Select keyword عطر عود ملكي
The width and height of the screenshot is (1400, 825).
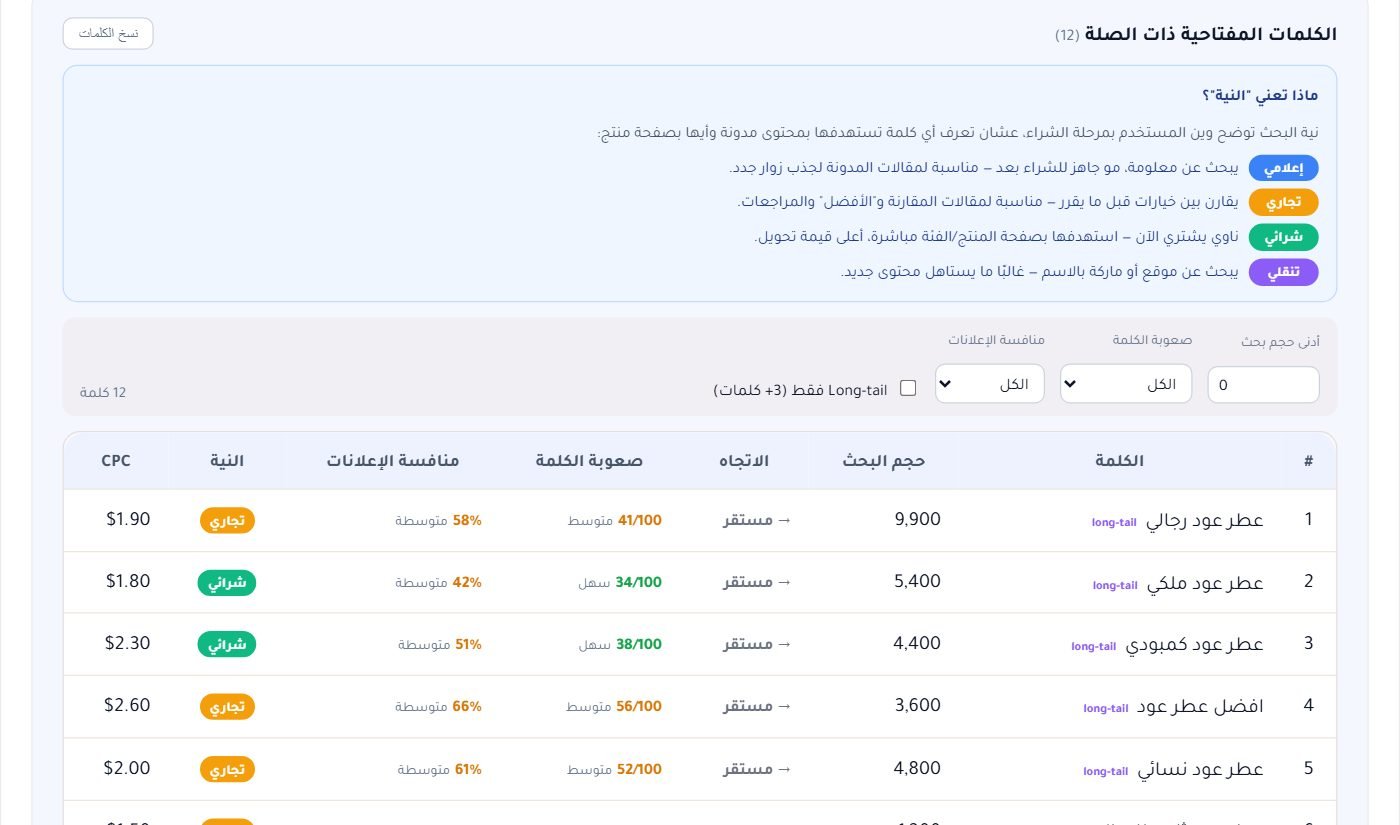1205,583
